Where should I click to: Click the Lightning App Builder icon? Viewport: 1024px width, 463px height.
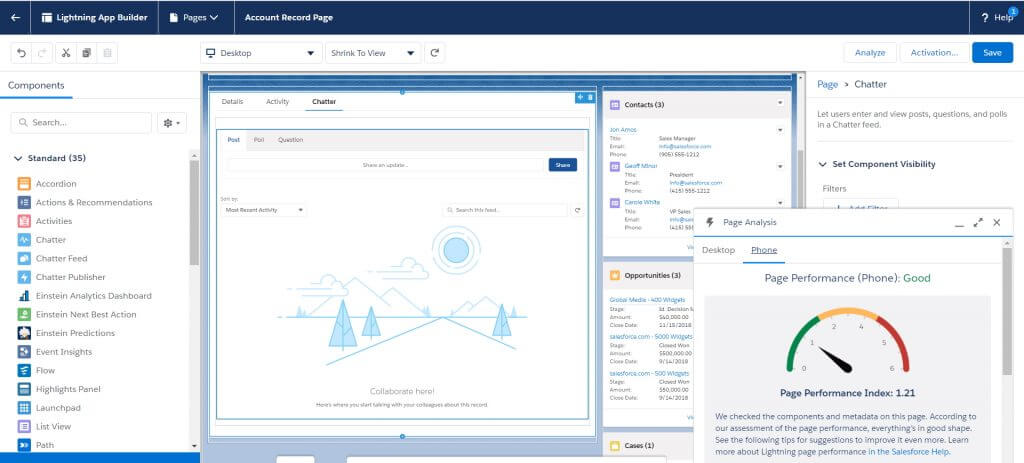click(x=47, y=18)
